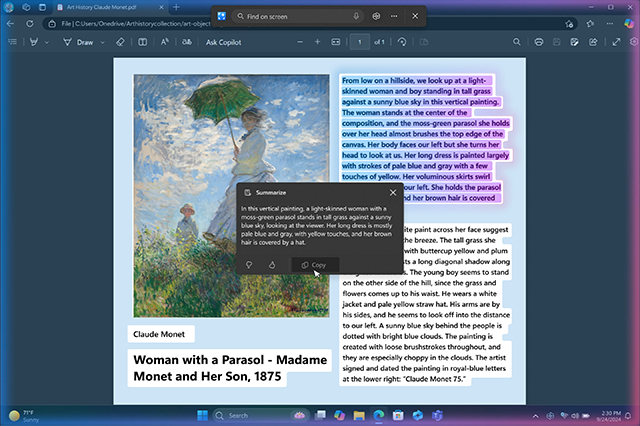Open File Explorer from taskbar
Viewport: 640px width, 426px height.
[x=359, y=415]
